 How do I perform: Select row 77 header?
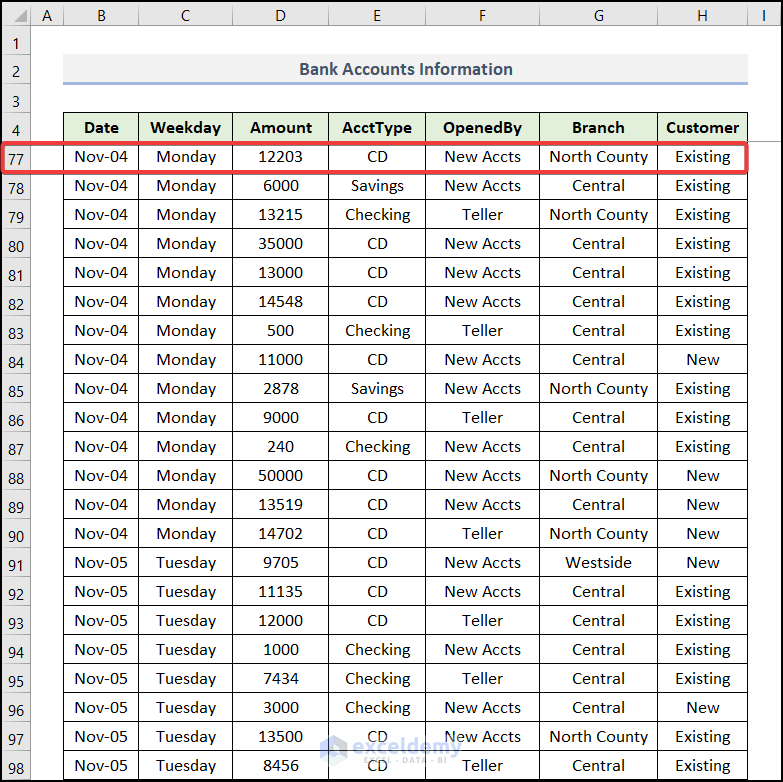point(16,159)
